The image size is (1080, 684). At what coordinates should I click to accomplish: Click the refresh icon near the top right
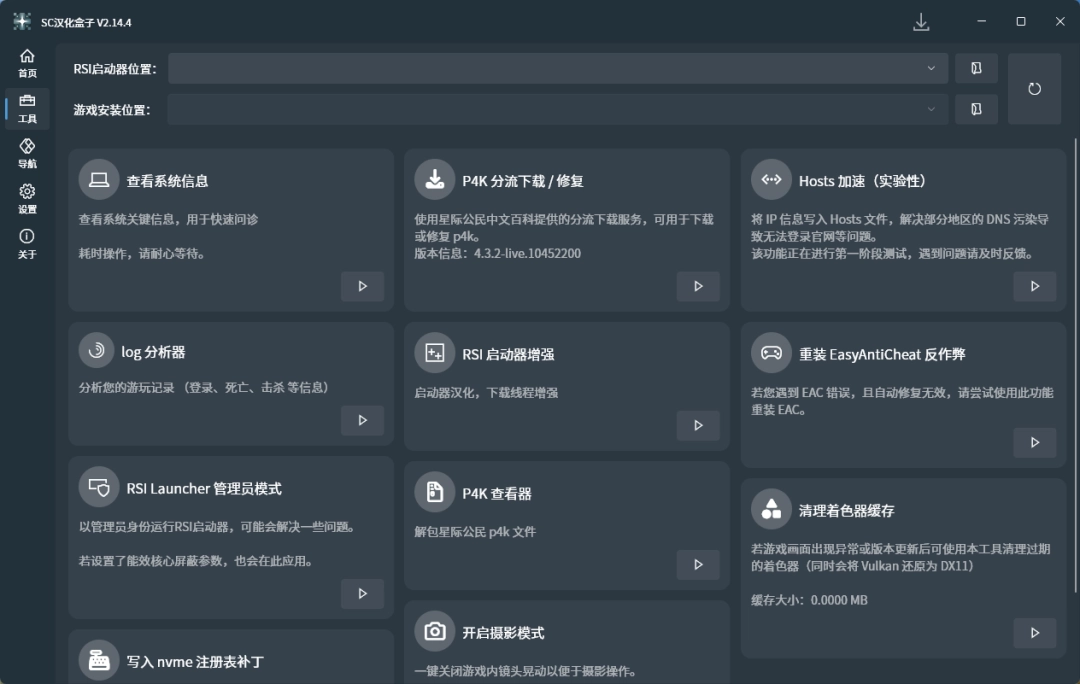tap(1034, 88)
